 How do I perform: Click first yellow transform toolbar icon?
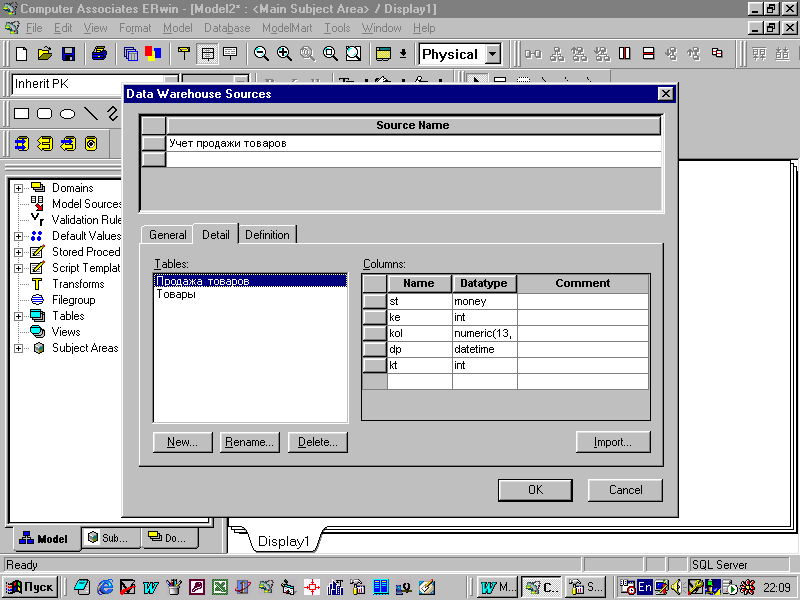point(21,143)
